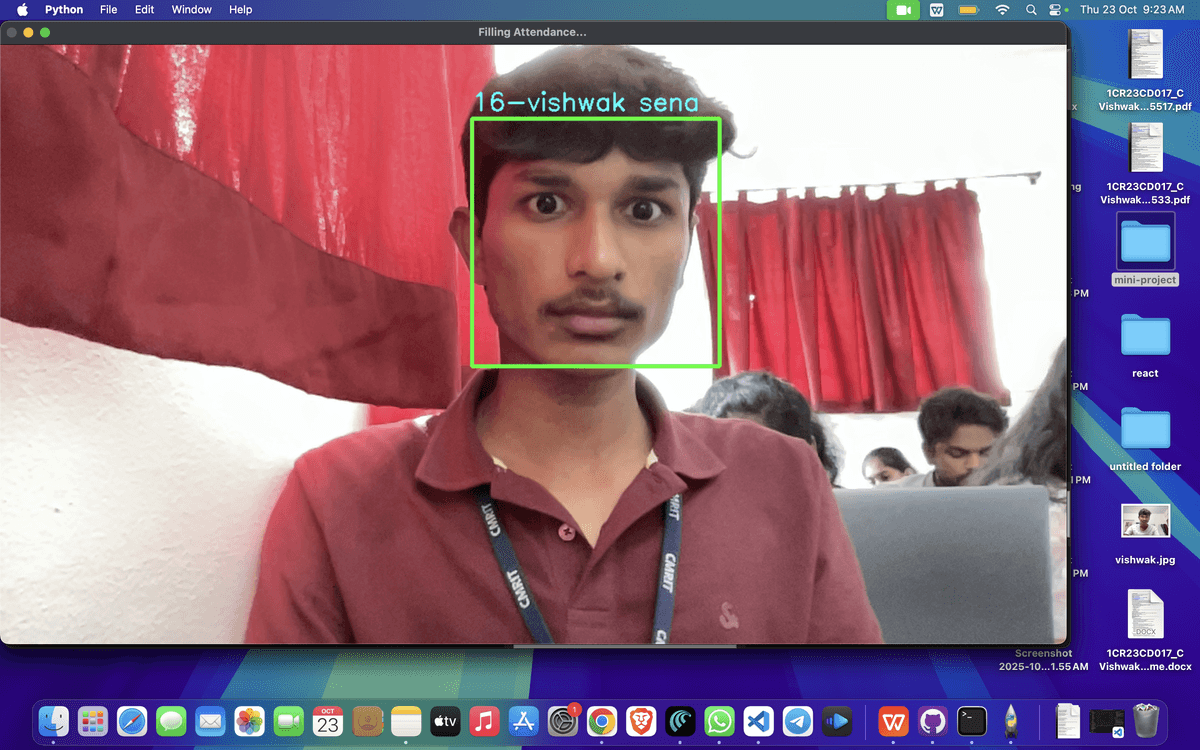Launch GitHub Desktop from the Dock
1200x750 pixels.
pyautogui.click(x=932, y=720)
